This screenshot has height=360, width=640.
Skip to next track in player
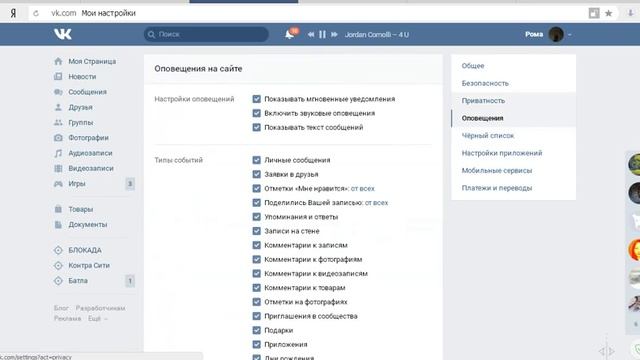pyautogui.click(x=334, y=35)
